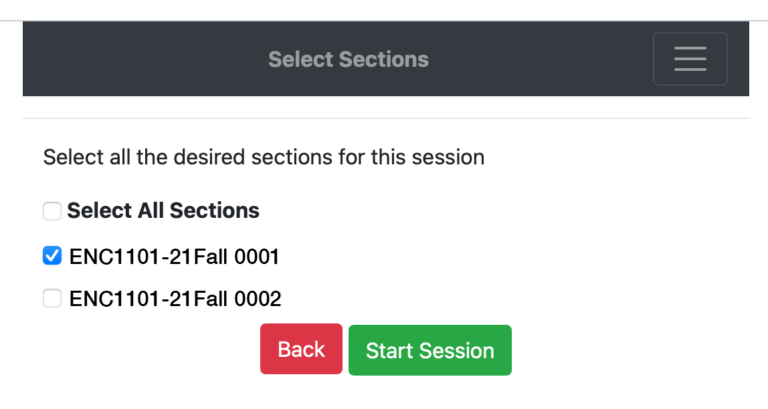Click the 'Select All Sections' label text
768x409 pixels.
pyautogui.click(x=163, y=211)
